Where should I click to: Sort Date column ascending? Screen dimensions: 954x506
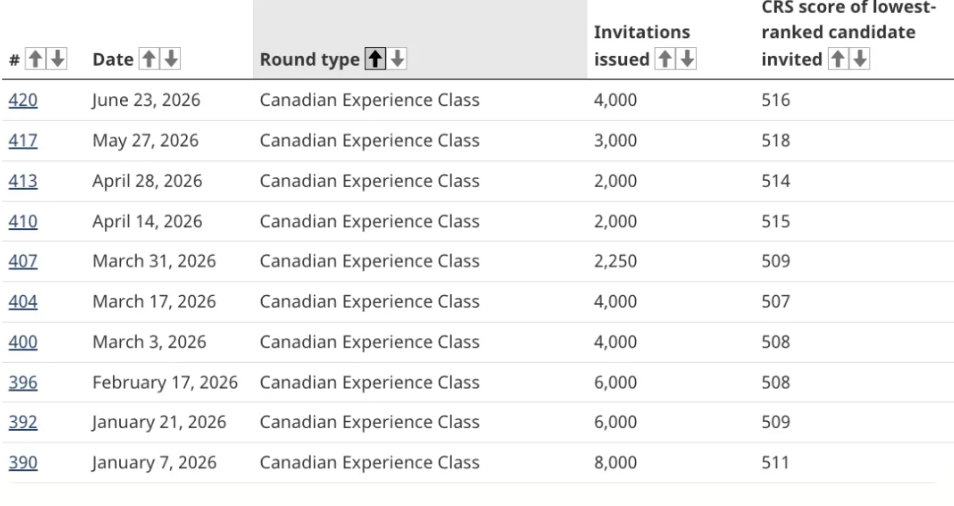(x=149, y=59)
